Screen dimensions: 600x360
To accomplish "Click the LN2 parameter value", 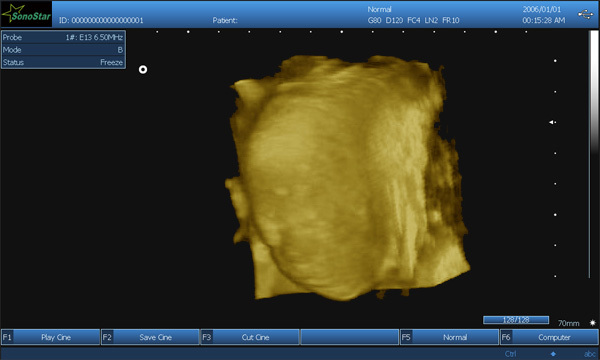I will coord(431,20).
